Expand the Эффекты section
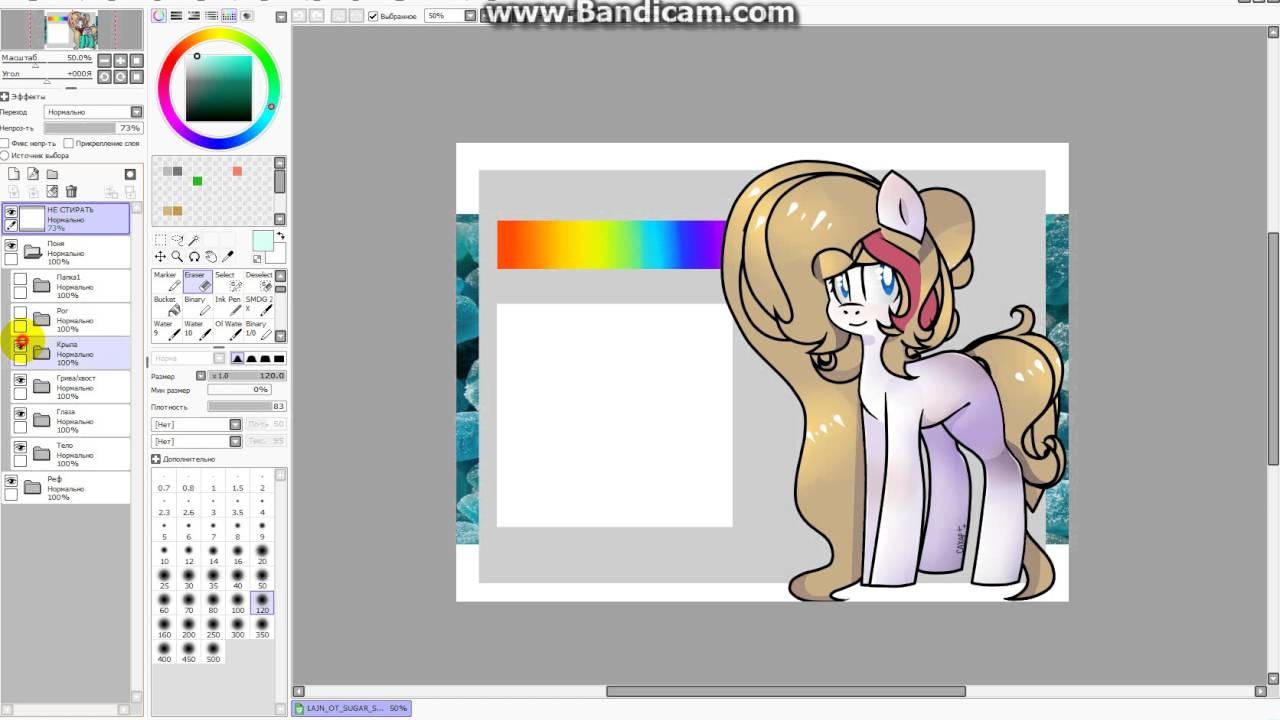1280x720 pixels. click(x=5, y=97)
